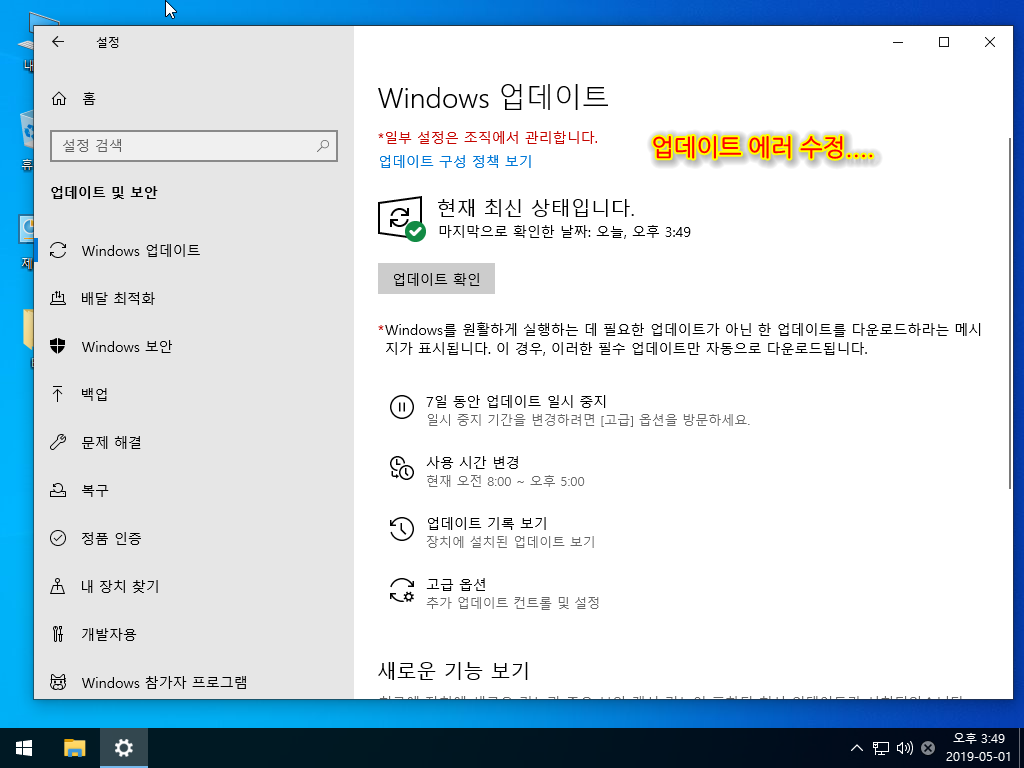Select 배달 최적화 in the sidebar

194,298
